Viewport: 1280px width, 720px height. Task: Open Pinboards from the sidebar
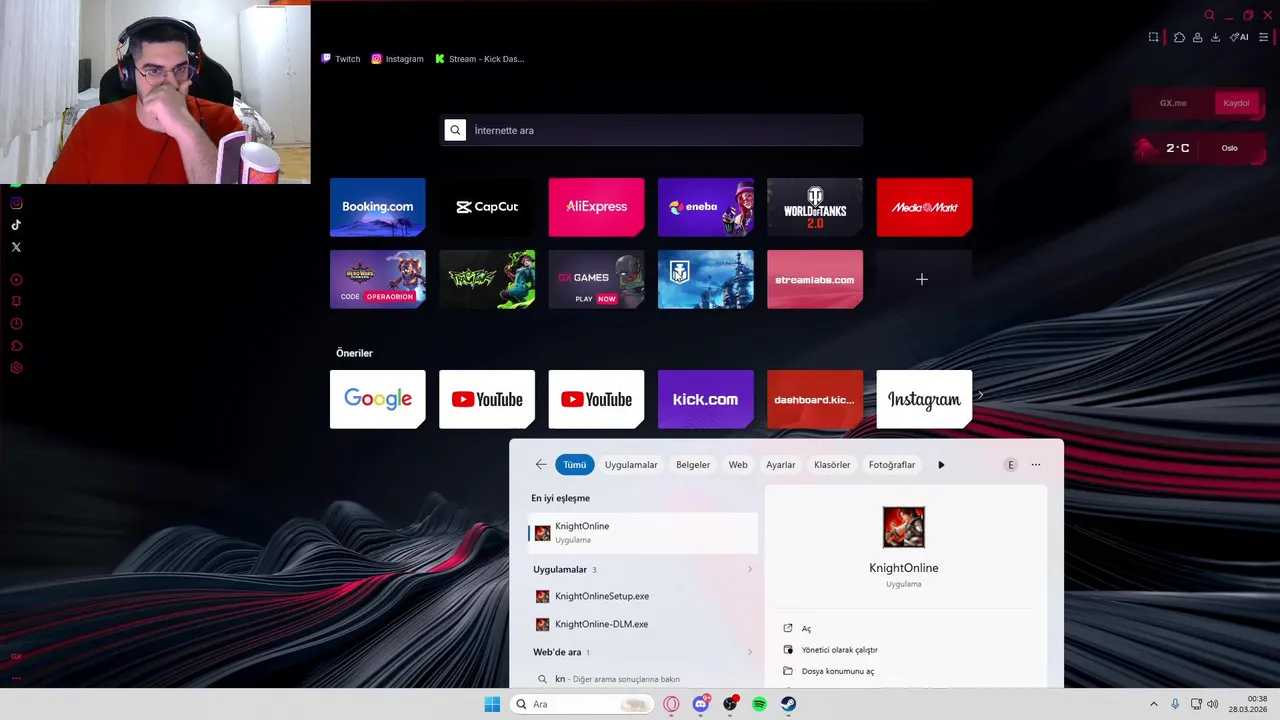pyautogui.click(x=16, y=302)
